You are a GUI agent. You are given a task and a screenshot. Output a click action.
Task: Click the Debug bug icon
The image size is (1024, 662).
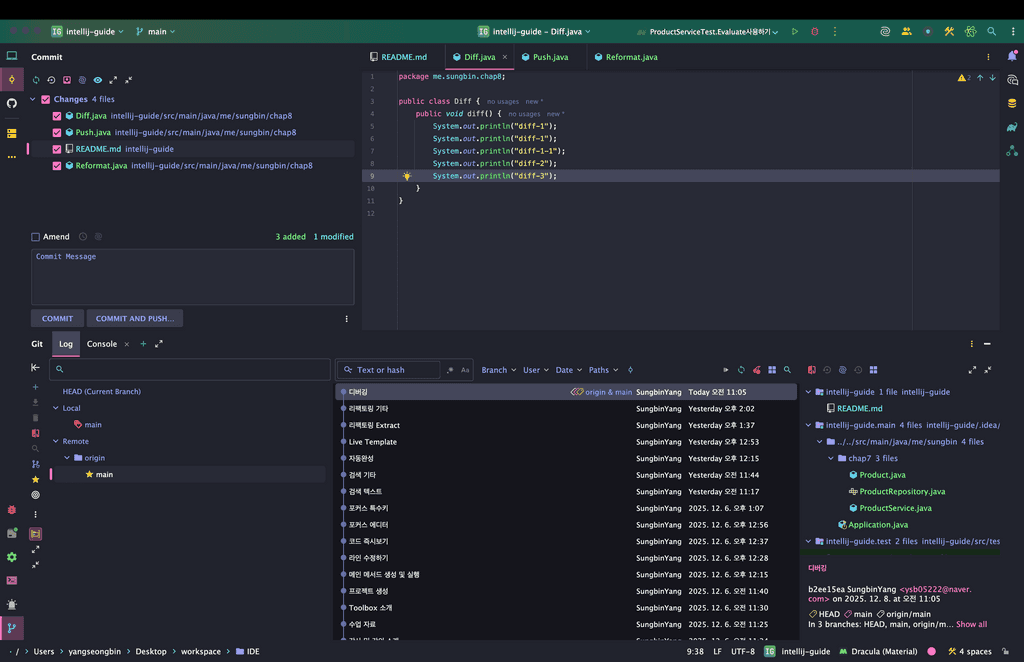[814, 32]
